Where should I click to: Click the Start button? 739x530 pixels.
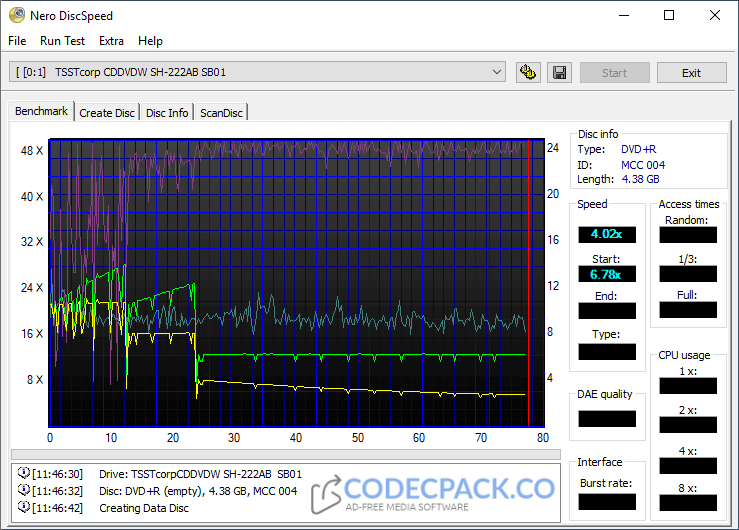[x=615, y=73]
